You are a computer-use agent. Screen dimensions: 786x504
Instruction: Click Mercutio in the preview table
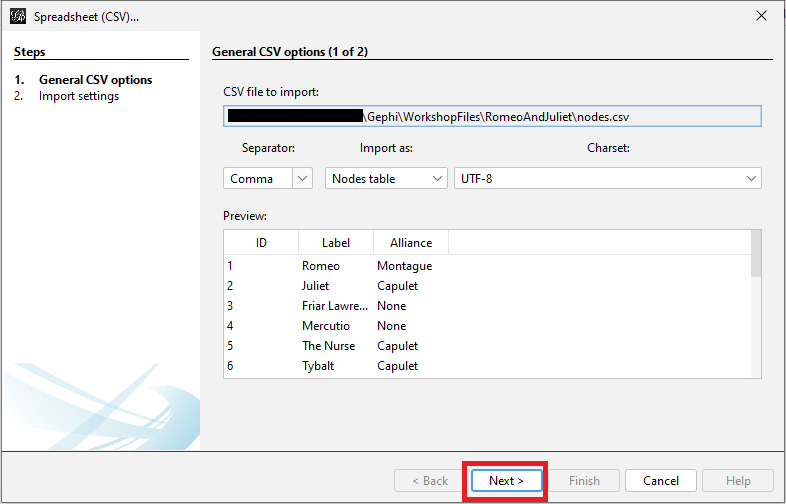click(x=326, y=326)
